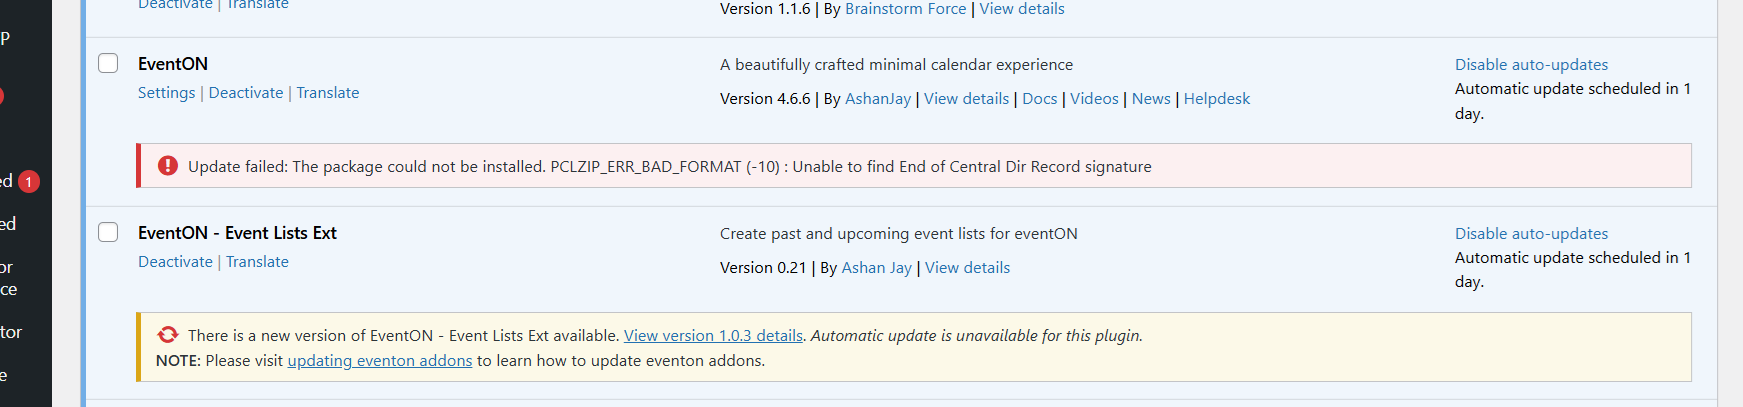Image resolution: width=1743 pixels, height=407 pixels.
Task: Open EventON Videos link
Action: point(1094,99)
